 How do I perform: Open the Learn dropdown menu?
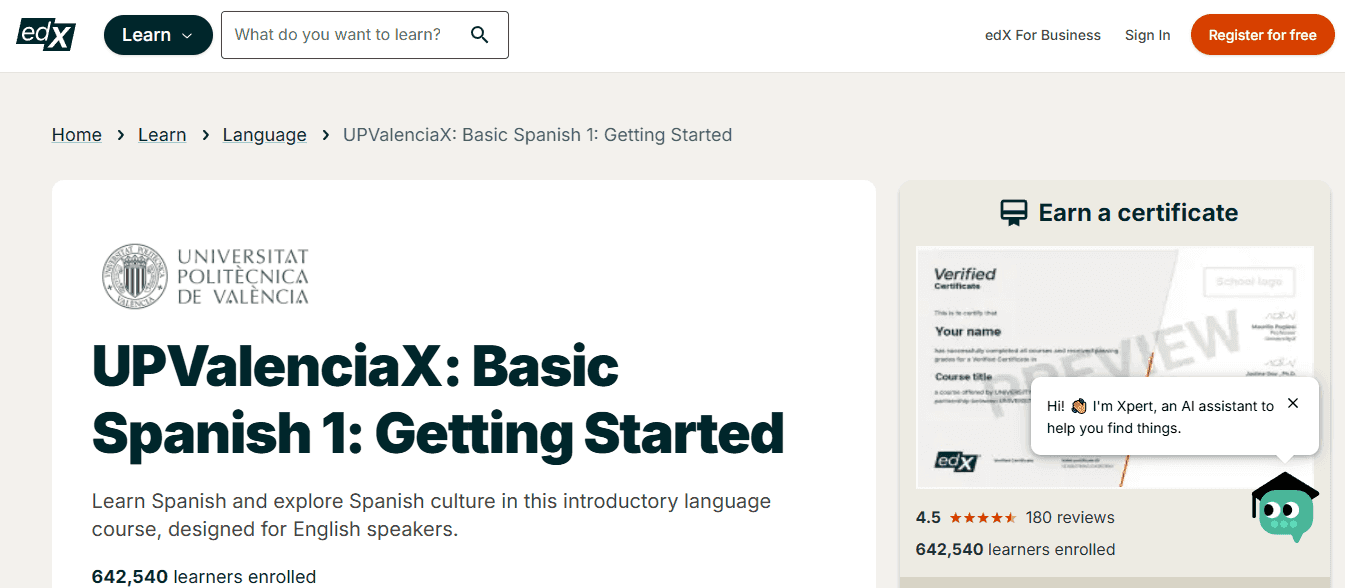pos(157,34)
